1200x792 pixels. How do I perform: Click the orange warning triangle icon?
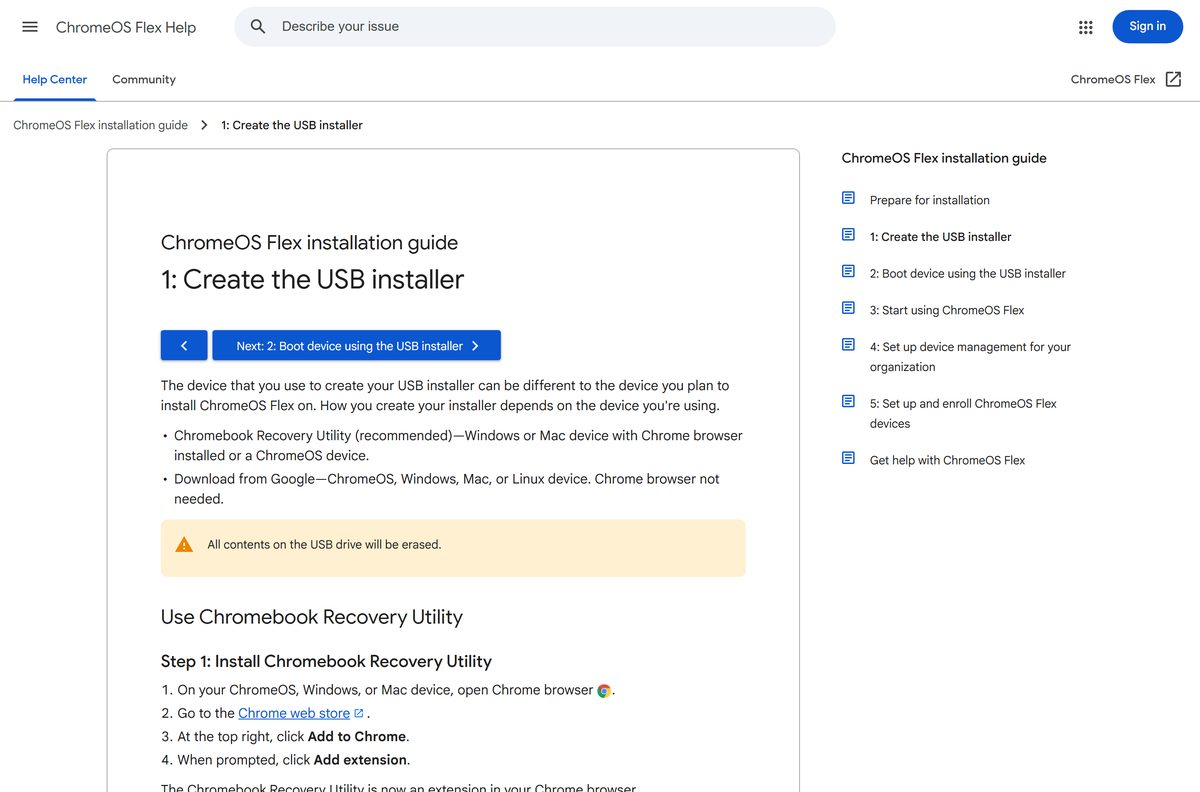point(184,545)
